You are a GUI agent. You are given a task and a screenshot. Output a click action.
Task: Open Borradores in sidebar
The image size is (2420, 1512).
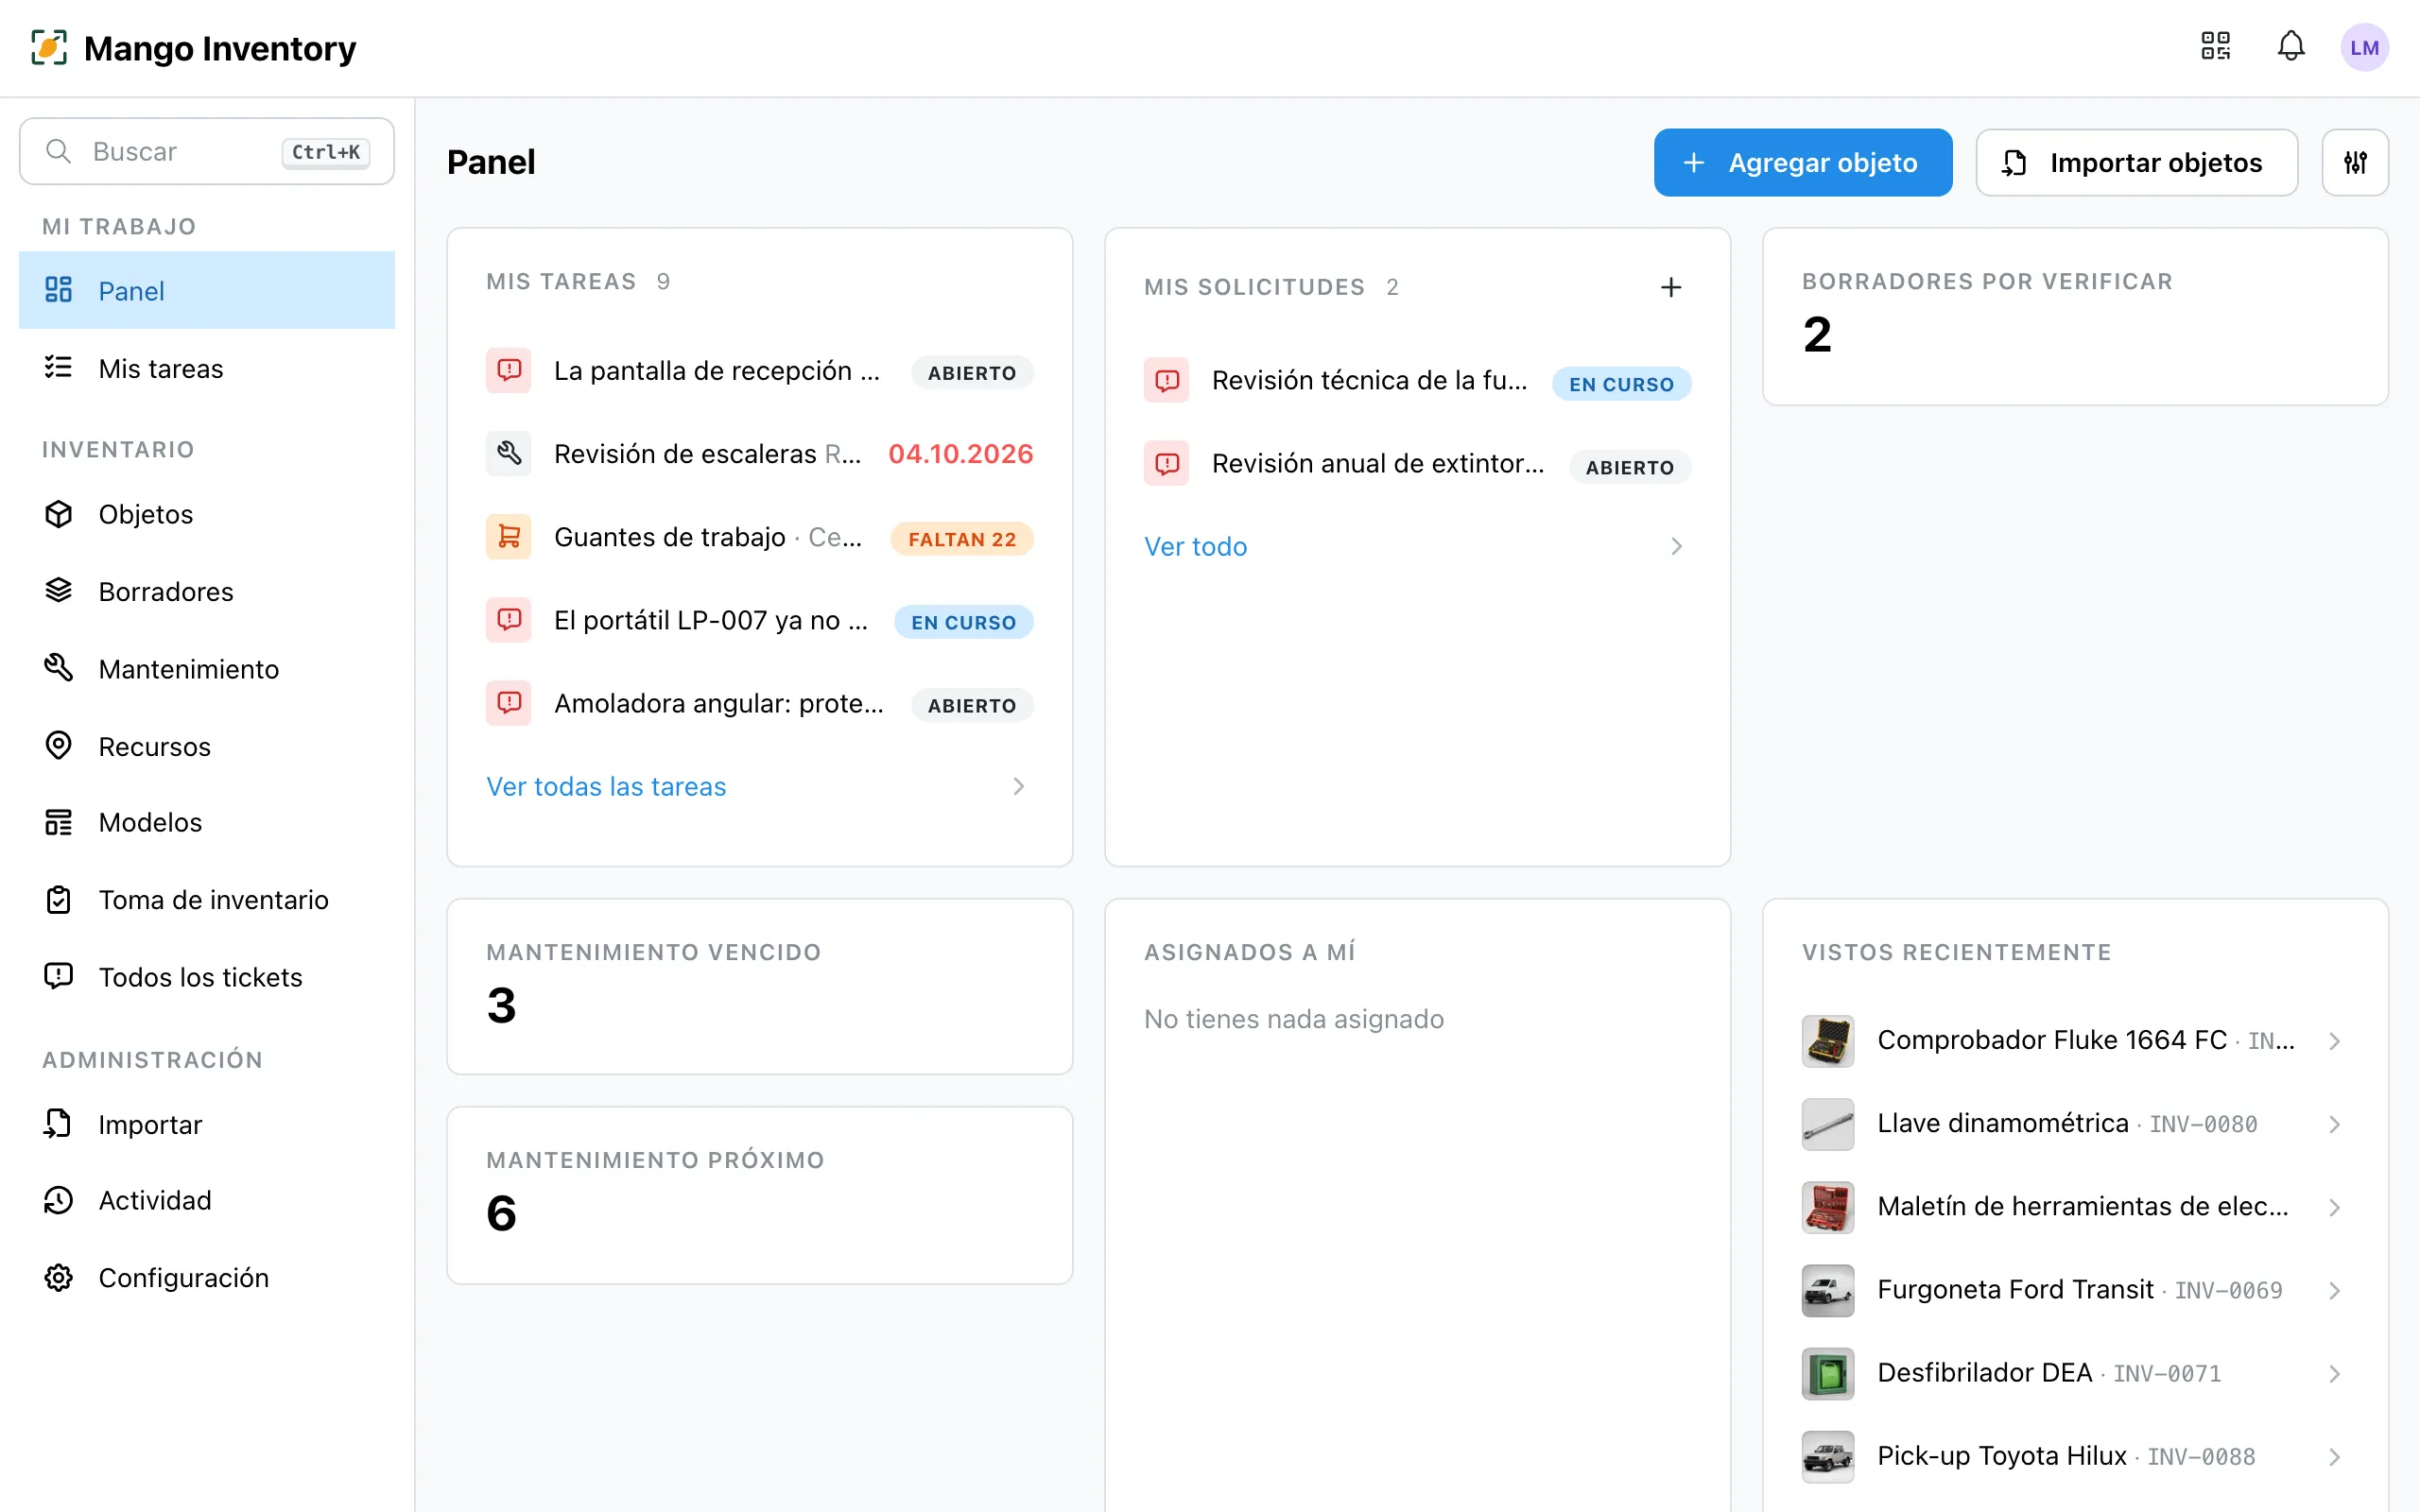207,591
